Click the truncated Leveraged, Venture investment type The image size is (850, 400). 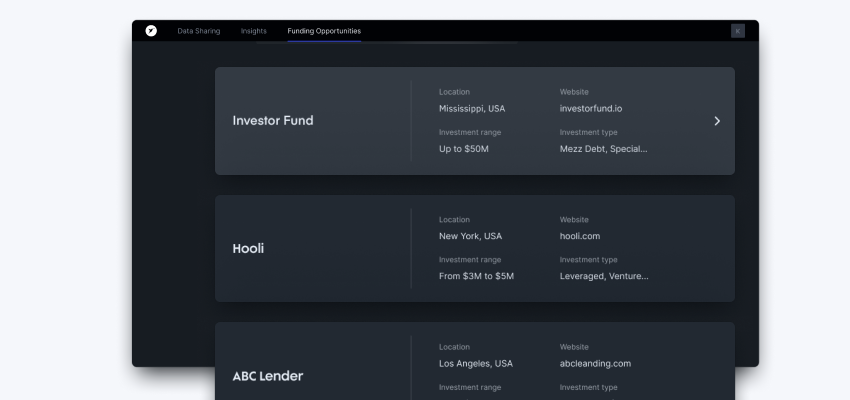(x=604, y=276)
